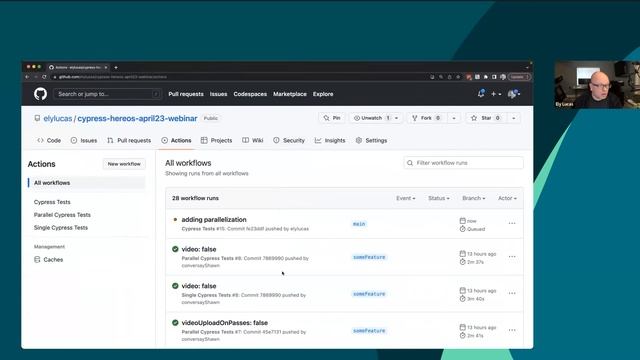The height and width of the screenshot is (360, 640).
Task: Open a new browser tab
Action: coord(116,67)
